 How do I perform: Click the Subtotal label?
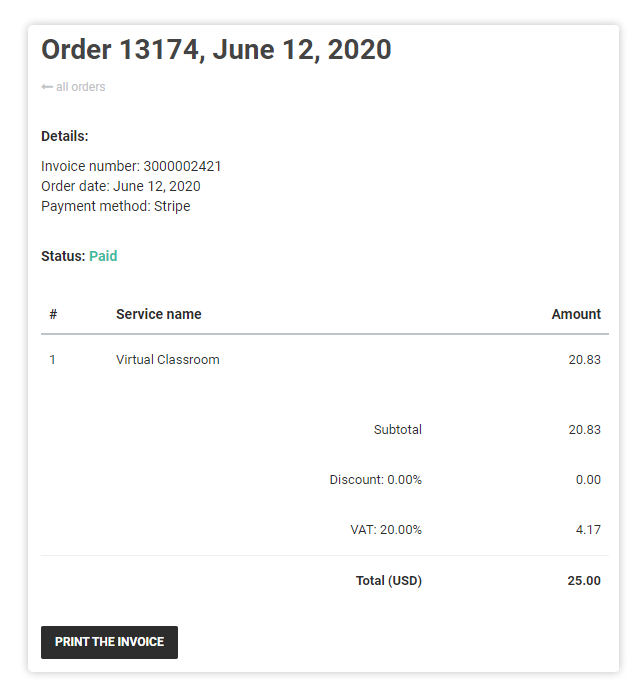(398, 430)
